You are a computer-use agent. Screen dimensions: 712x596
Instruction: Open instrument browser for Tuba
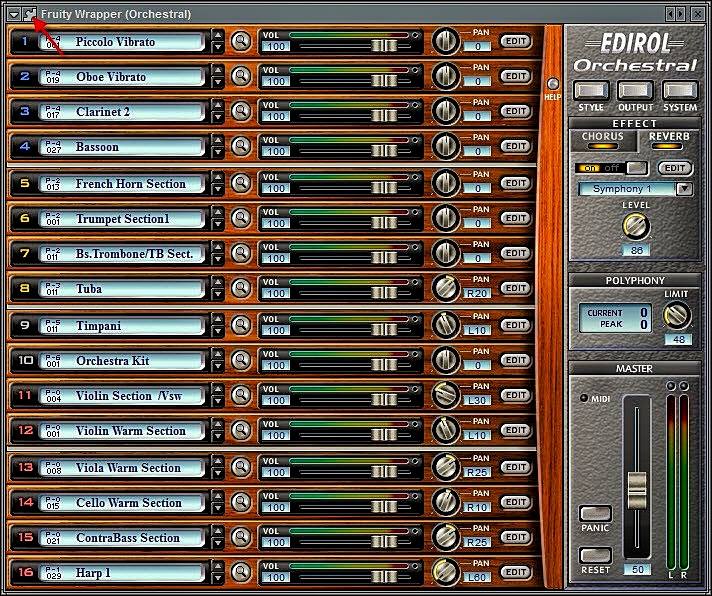tap(241, 288)
